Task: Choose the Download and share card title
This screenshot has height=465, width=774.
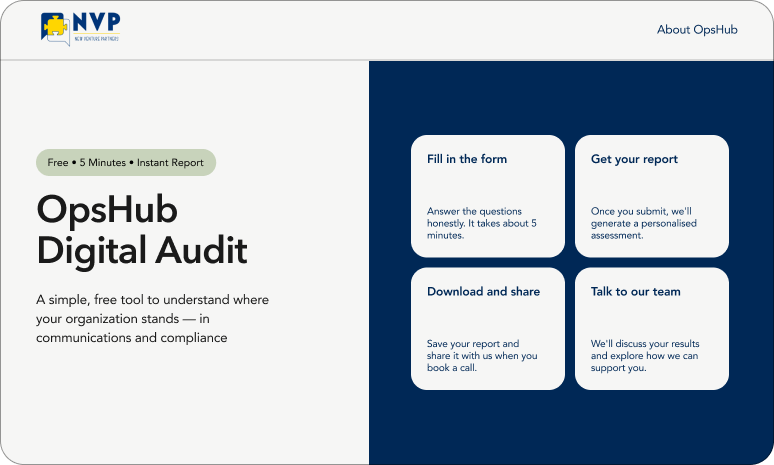Action: coord(483,292)
